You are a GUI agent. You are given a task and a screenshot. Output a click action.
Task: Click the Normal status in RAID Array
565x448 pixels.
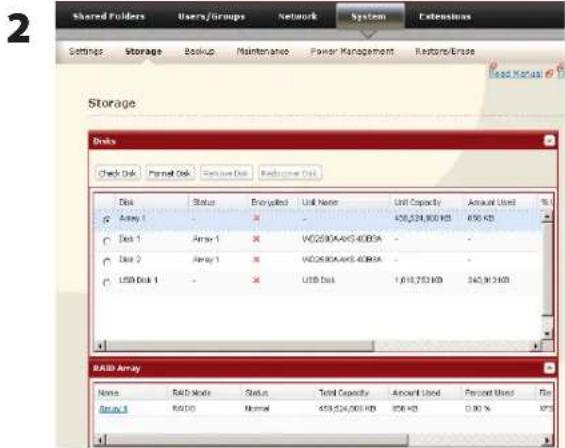point(257,409)
